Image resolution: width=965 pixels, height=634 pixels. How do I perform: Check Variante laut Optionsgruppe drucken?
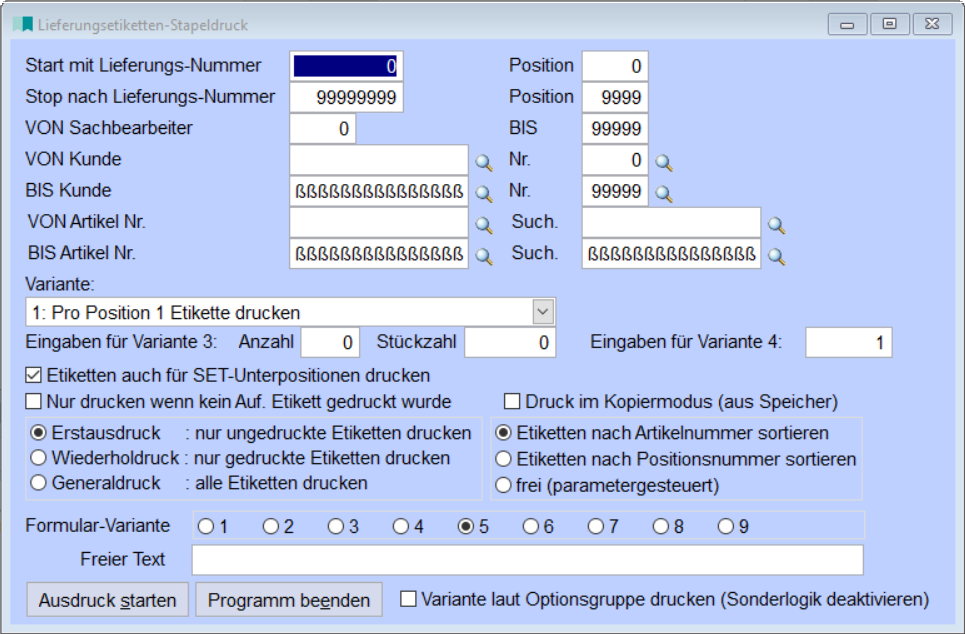(408, 600)
